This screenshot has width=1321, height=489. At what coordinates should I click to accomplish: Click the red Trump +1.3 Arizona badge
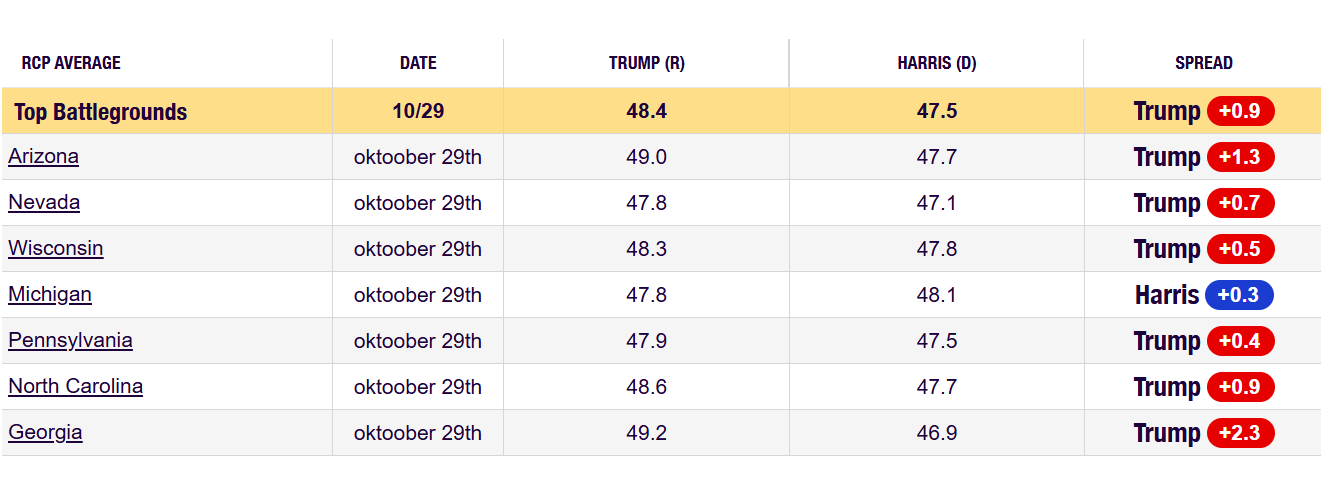click(1240, 157)
